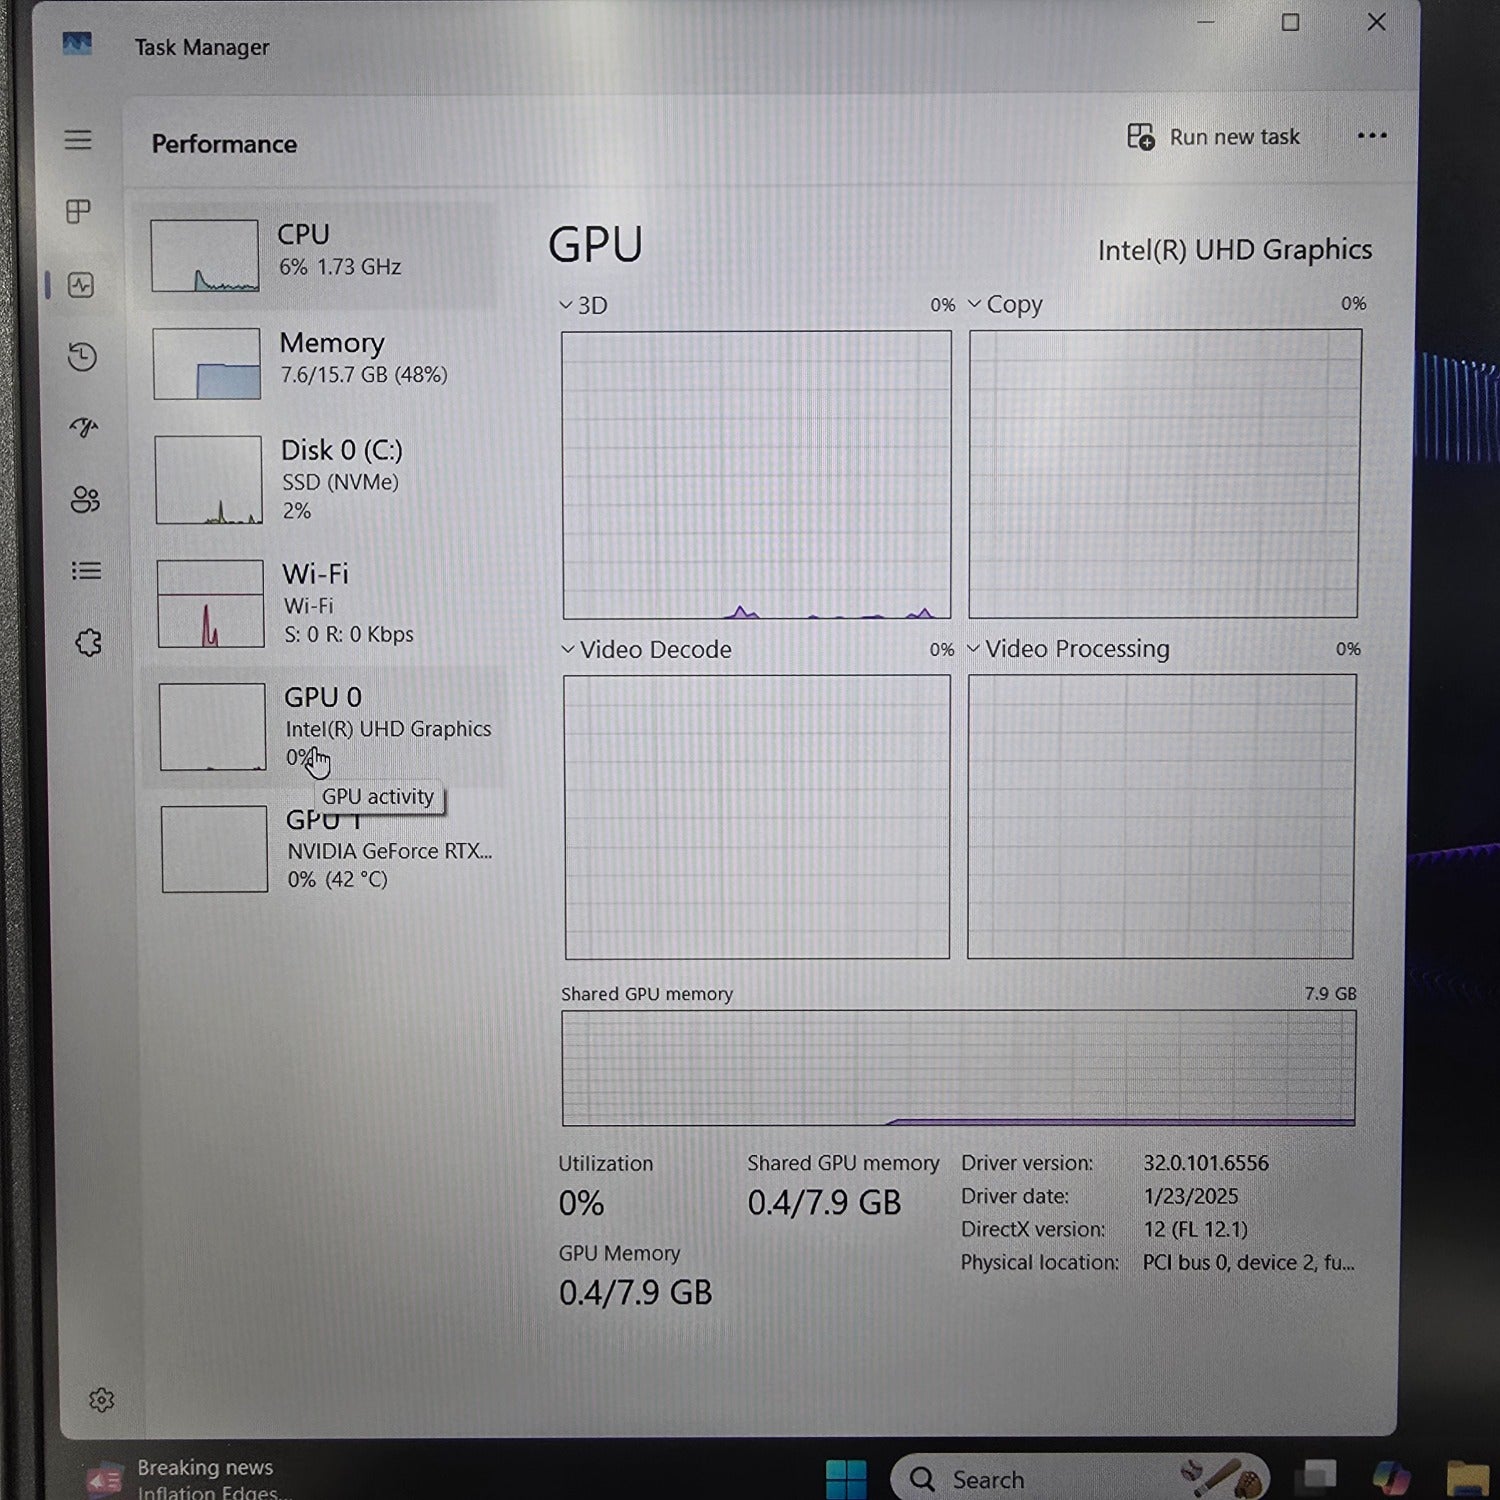Open the Users page
Viewport: 1500px width, 1500px height.
pyautogui.click(x=84, y=500)
